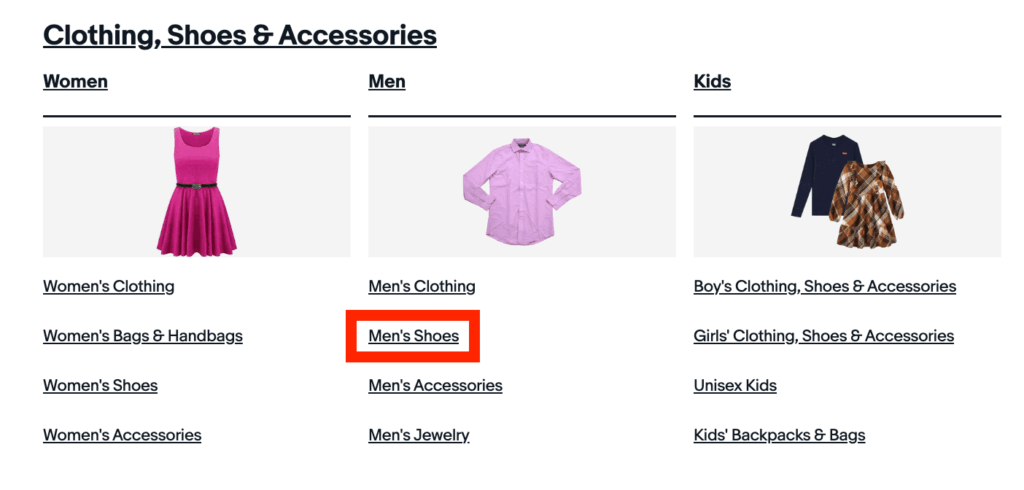Open Boy's Clothing, Shoes & Accessories
This screenshot has width=1024, height=490.
click(824, 286)
